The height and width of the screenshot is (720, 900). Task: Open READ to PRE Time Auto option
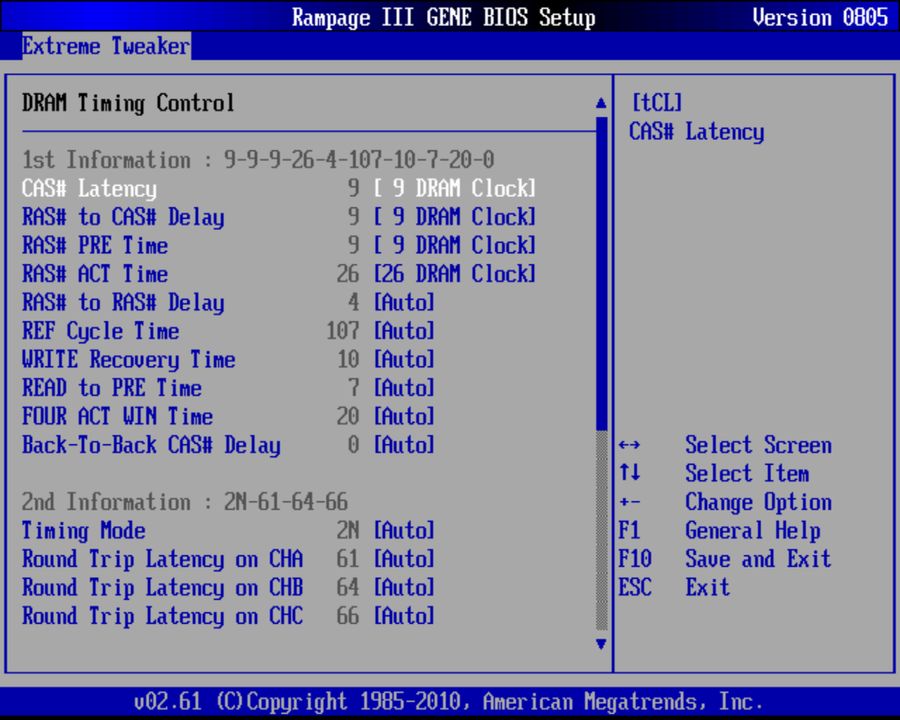pyautogui.click(x=404, y=388)
